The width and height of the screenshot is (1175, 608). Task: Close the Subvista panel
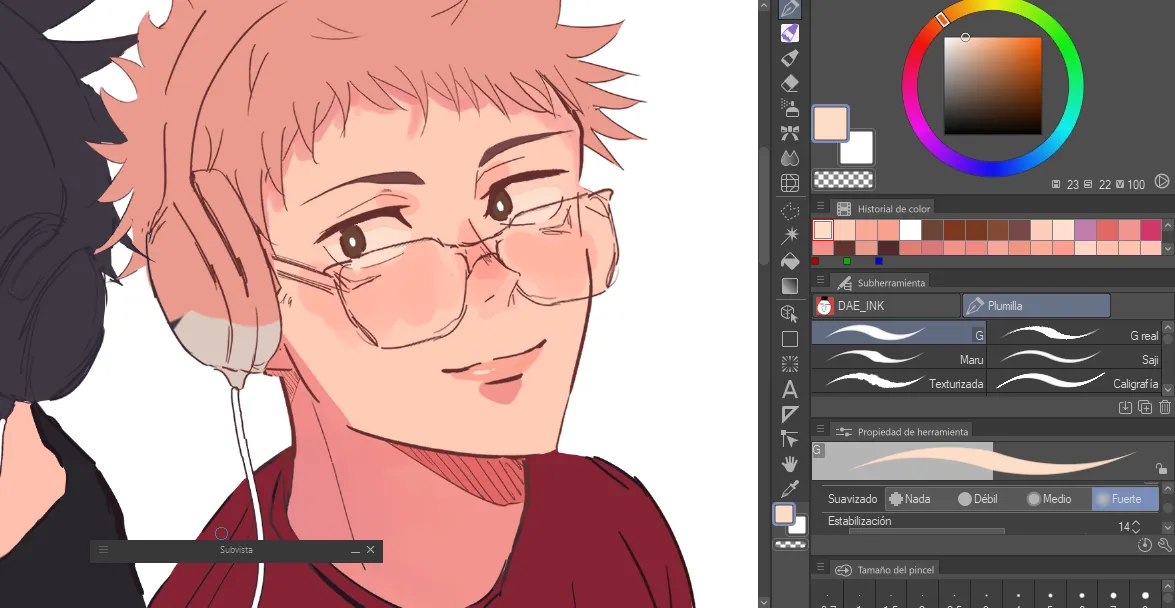coord(370,550)
